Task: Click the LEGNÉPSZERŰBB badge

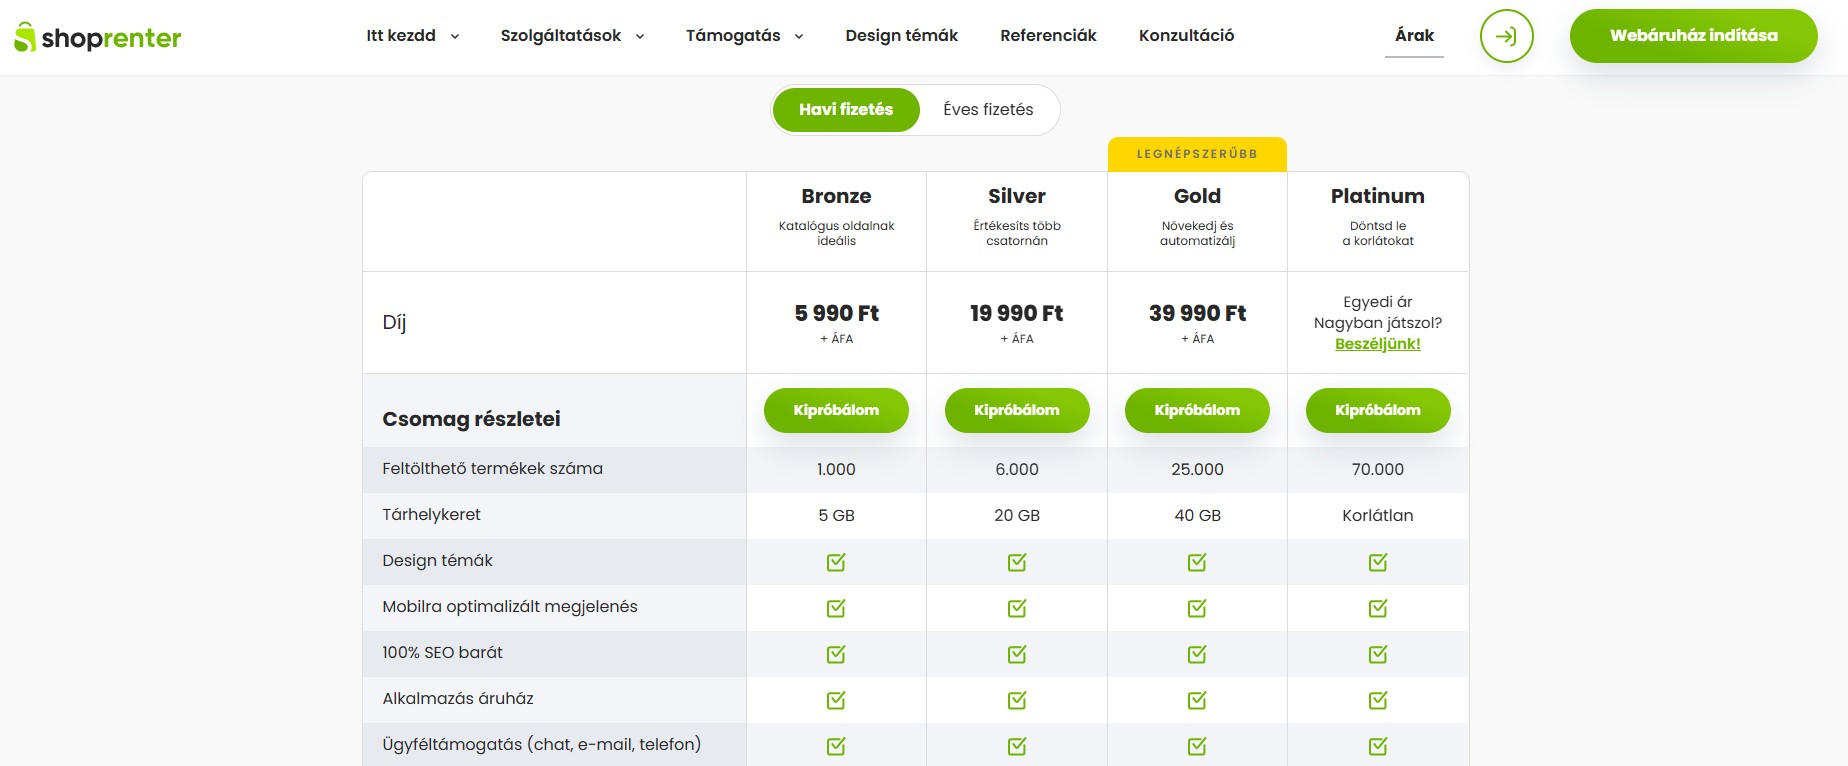Action: (x=1197, y=154)
